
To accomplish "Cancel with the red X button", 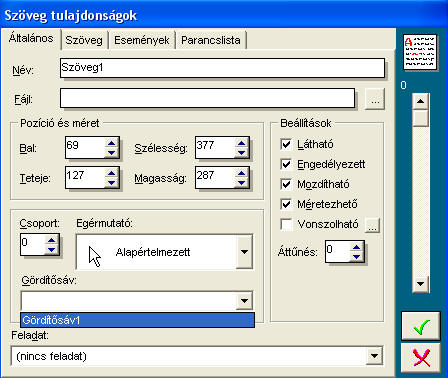I will click(x=421, y=358).
